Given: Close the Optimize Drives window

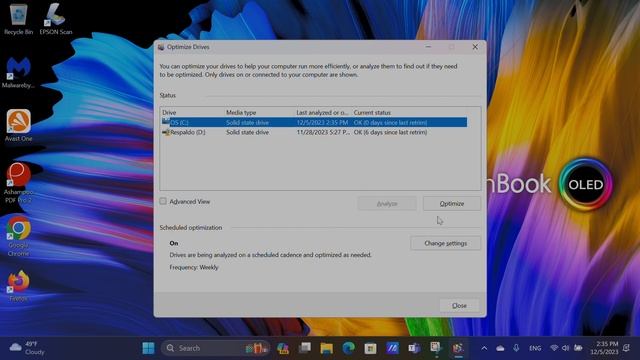Looking at the screenshot, I should coord(475,47).
